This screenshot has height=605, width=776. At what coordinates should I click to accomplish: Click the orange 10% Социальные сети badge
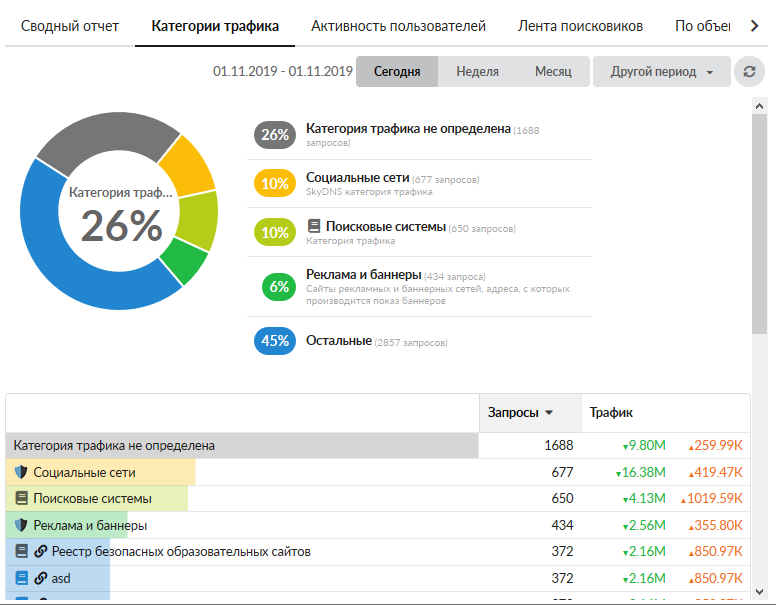click(274, 184)
